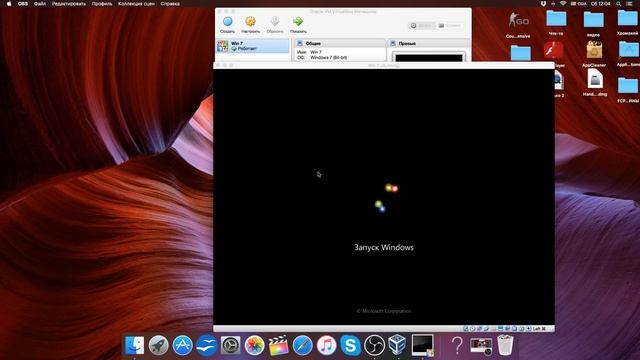Open the Справка menu

[170, 4]
